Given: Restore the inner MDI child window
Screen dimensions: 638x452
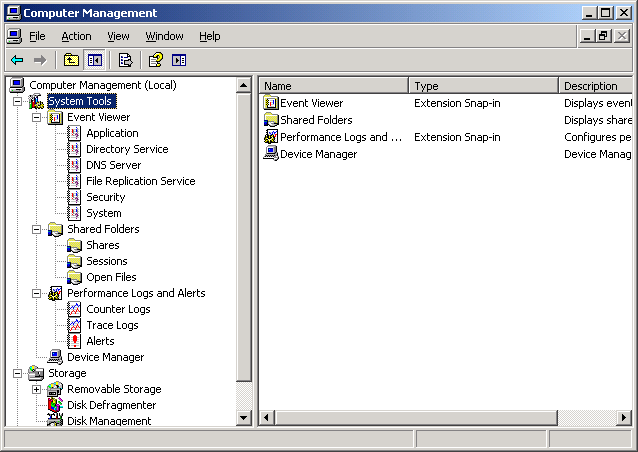Looking at the screenshot, I should click(604, 36).
